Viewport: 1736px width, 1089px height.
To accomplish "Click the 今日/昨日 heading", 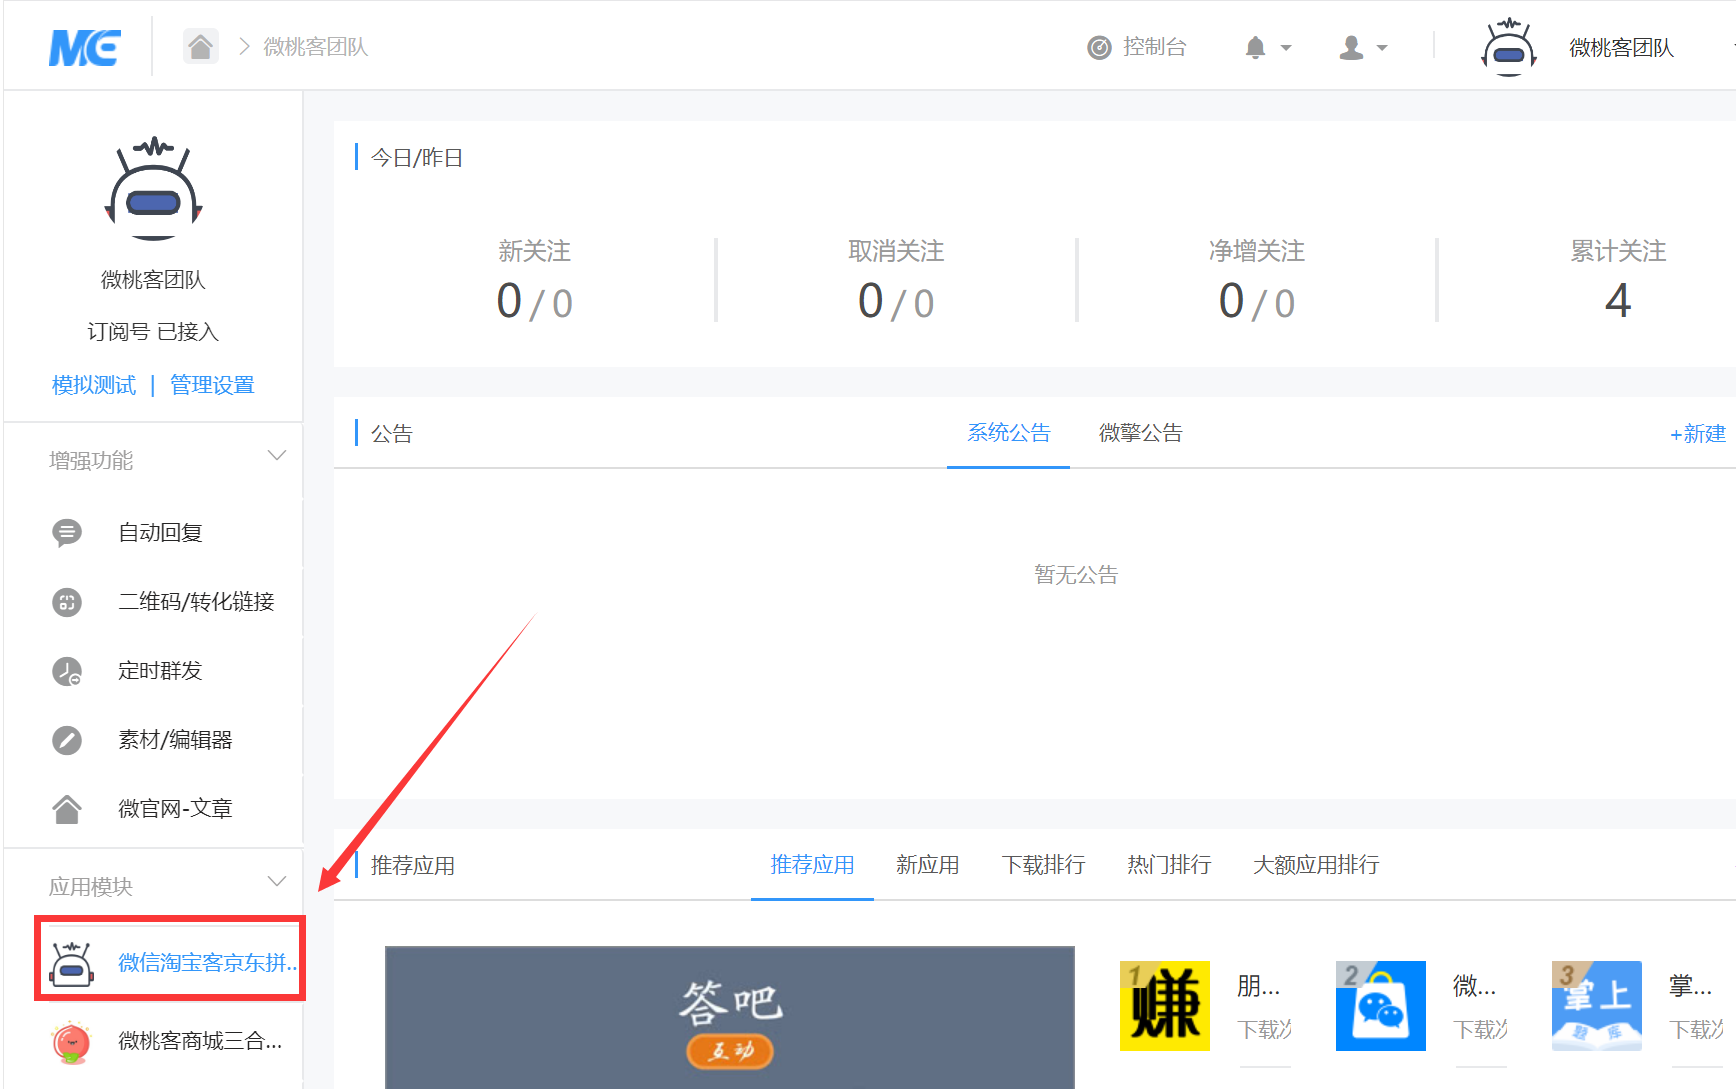I will click(417, 158).
